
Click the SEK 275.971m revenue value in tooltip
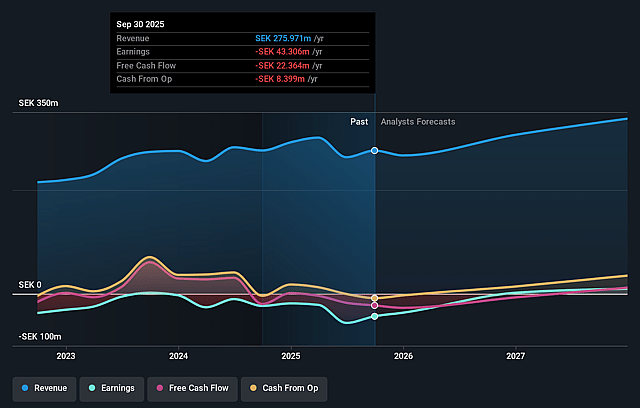click(290, 37)
